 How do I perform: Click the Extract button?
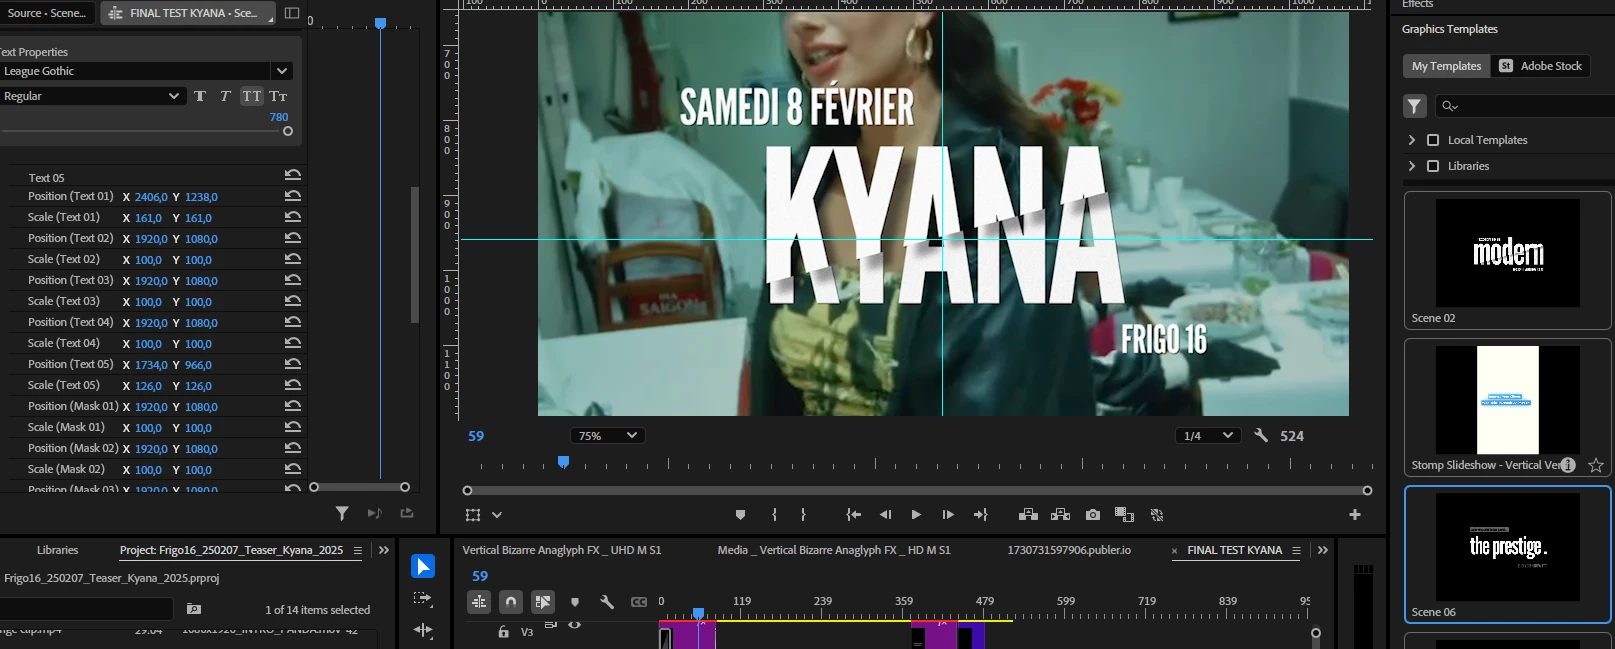coord(1061,515)
